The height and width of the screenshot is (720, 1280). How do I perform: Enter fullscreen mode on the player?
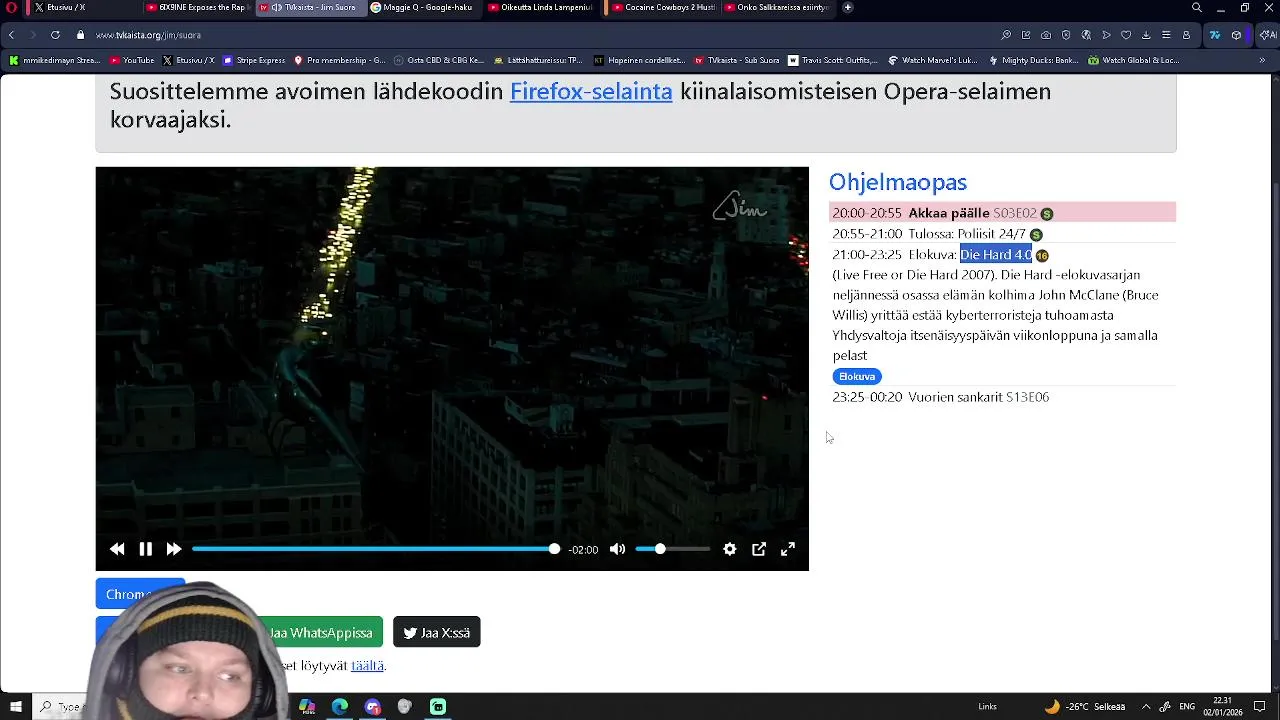(x=788, y=549)
